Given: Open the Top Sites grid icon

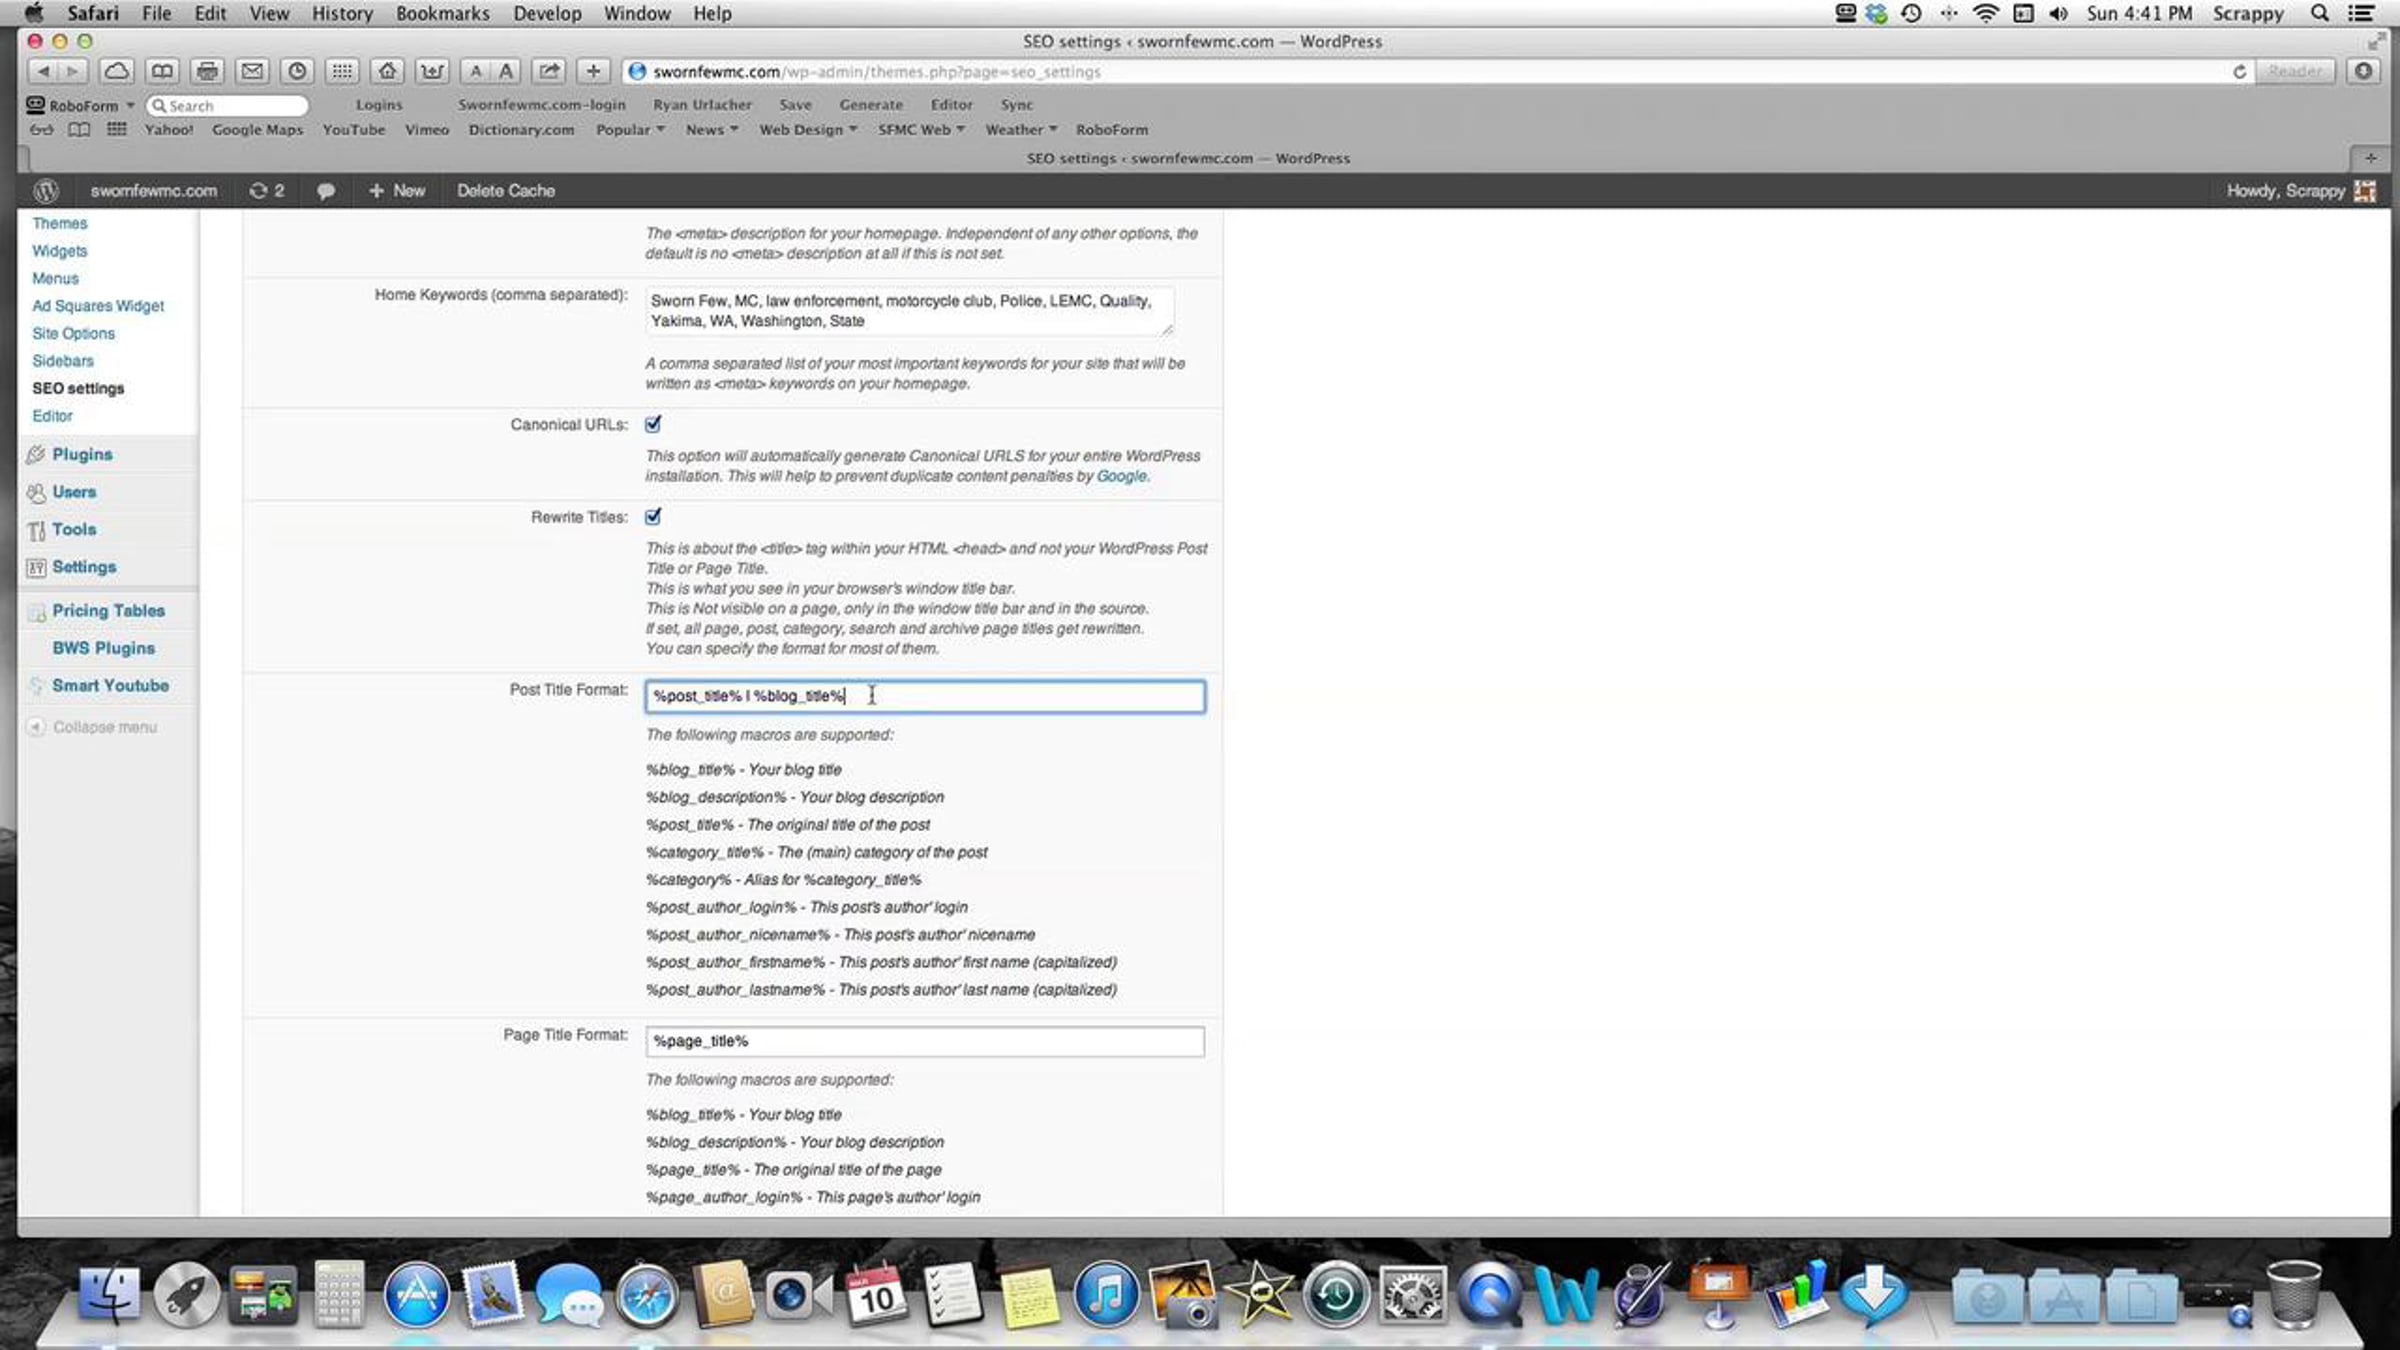Looking at the screenshot, I should [x=342, y=71].
